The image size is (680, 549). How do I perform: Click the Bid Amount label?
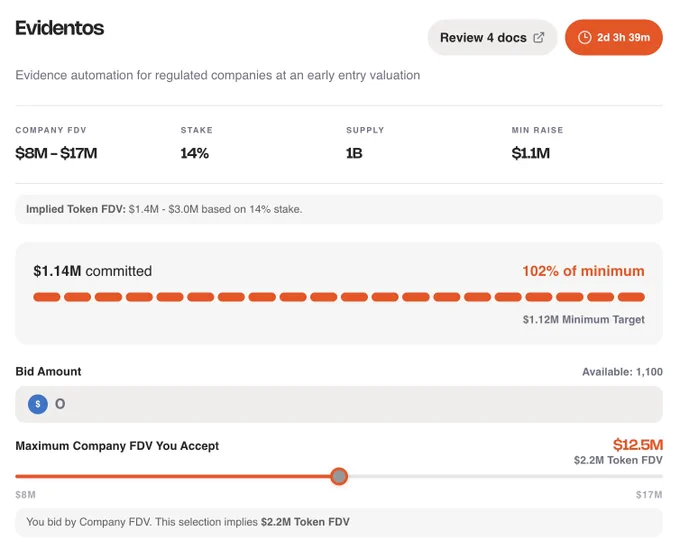49,372
